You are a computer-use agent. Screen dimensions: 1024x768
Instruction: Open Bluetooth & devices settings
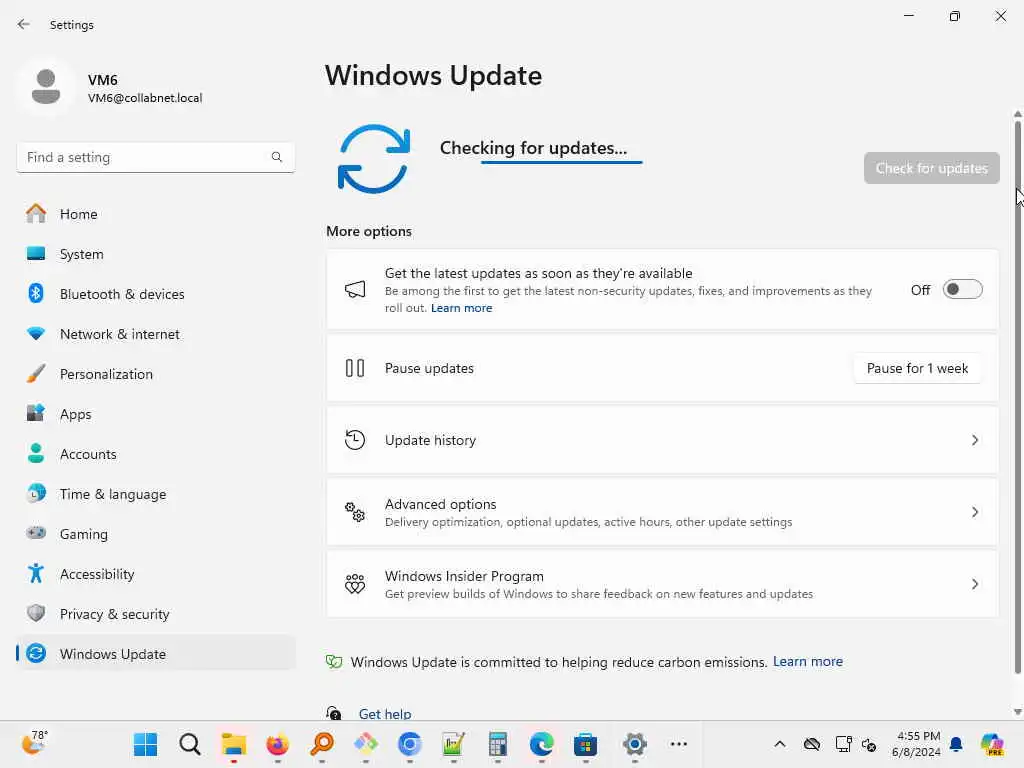point(156,294)
